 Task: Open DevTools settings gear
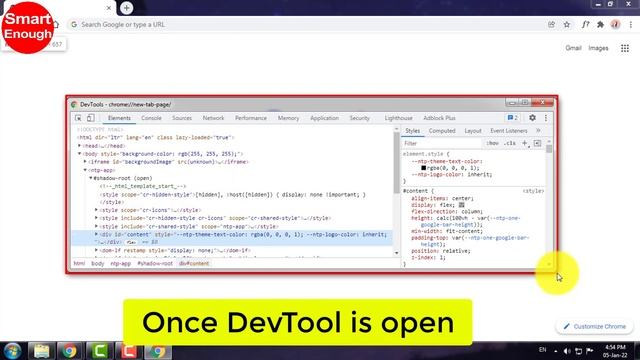[532, 118]
